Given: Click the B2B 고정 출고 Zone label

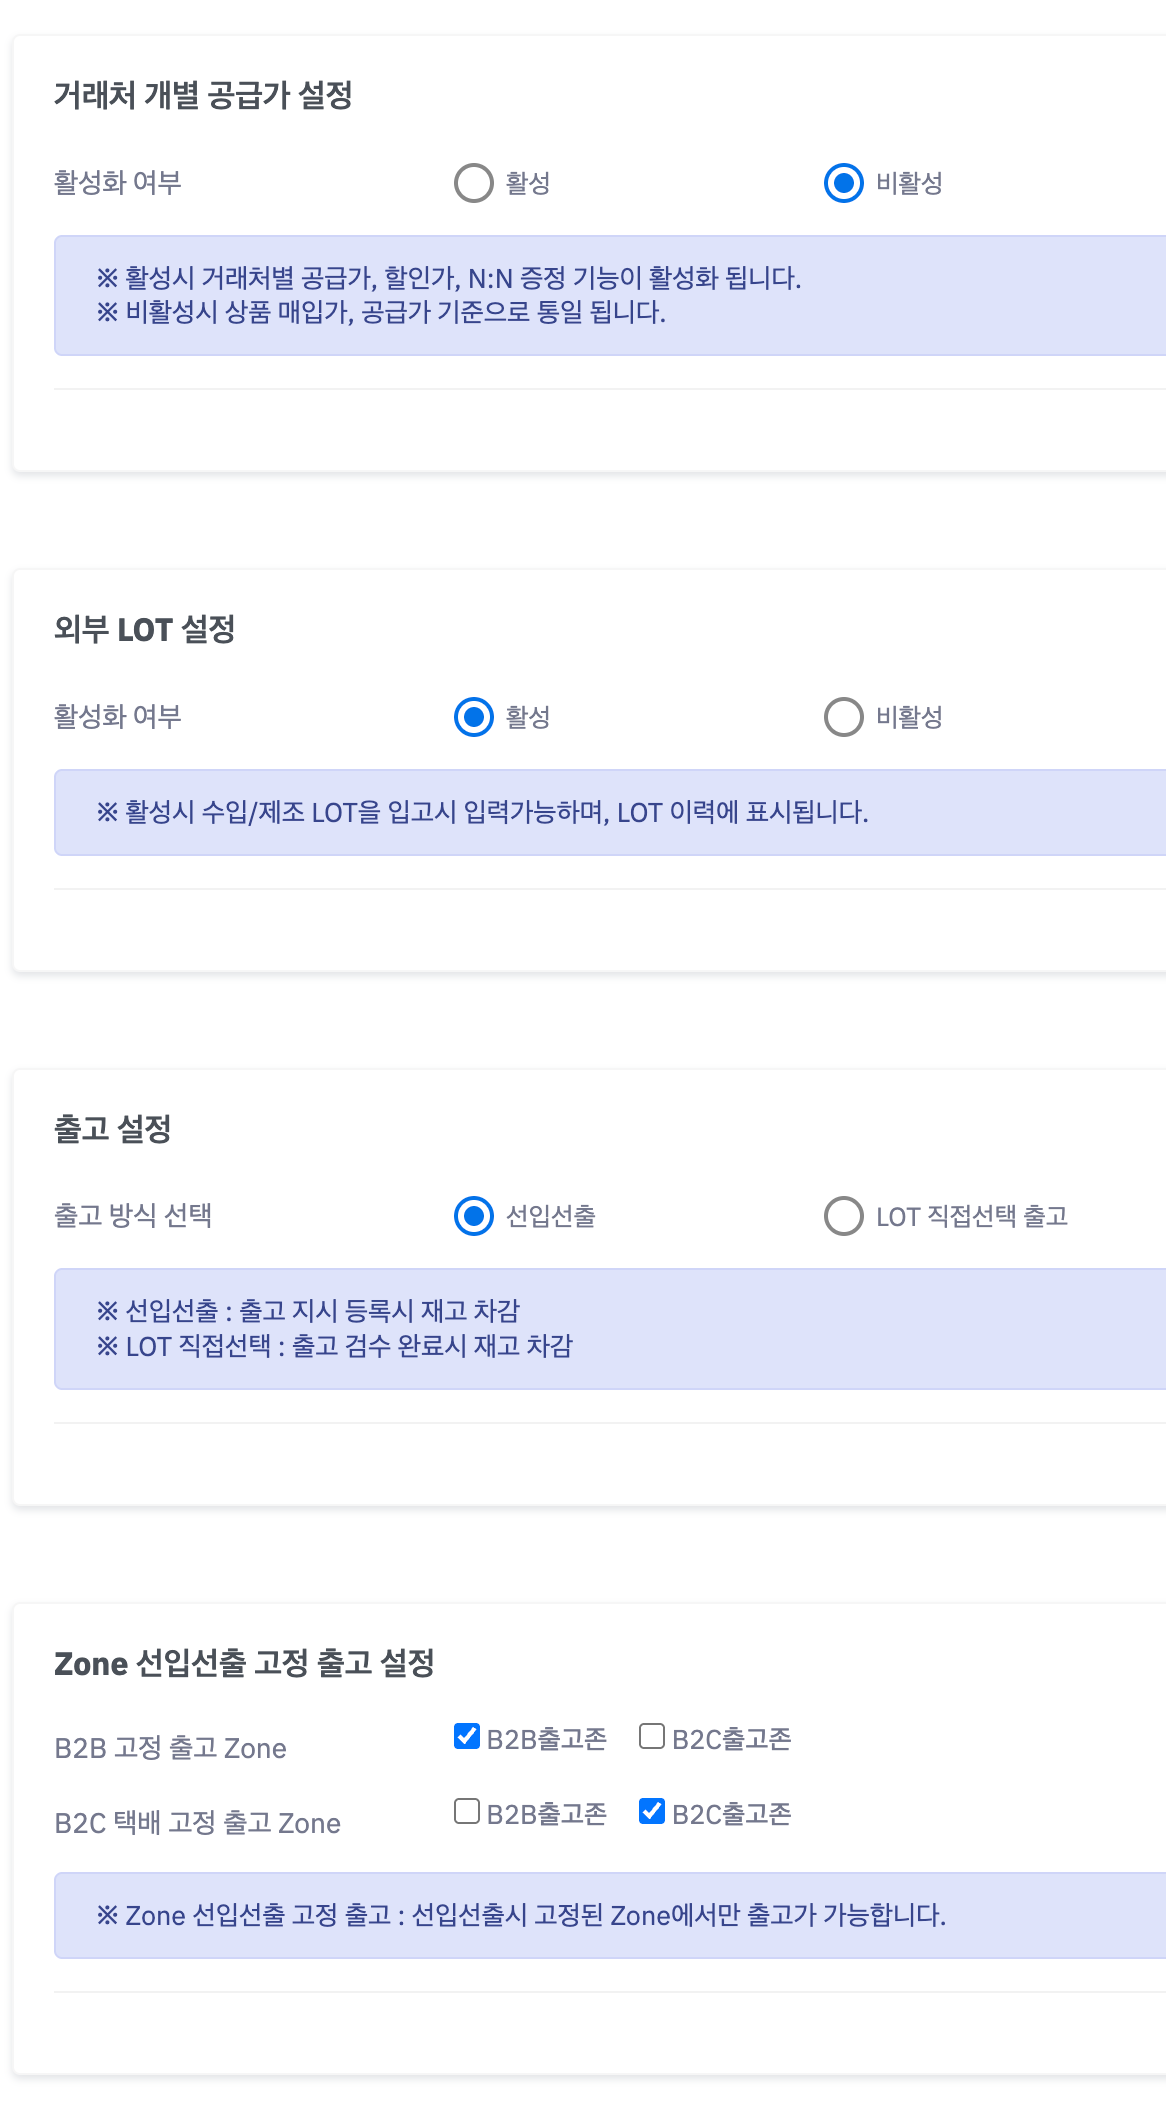Looking at the screenshot, I should (171, 1748).
